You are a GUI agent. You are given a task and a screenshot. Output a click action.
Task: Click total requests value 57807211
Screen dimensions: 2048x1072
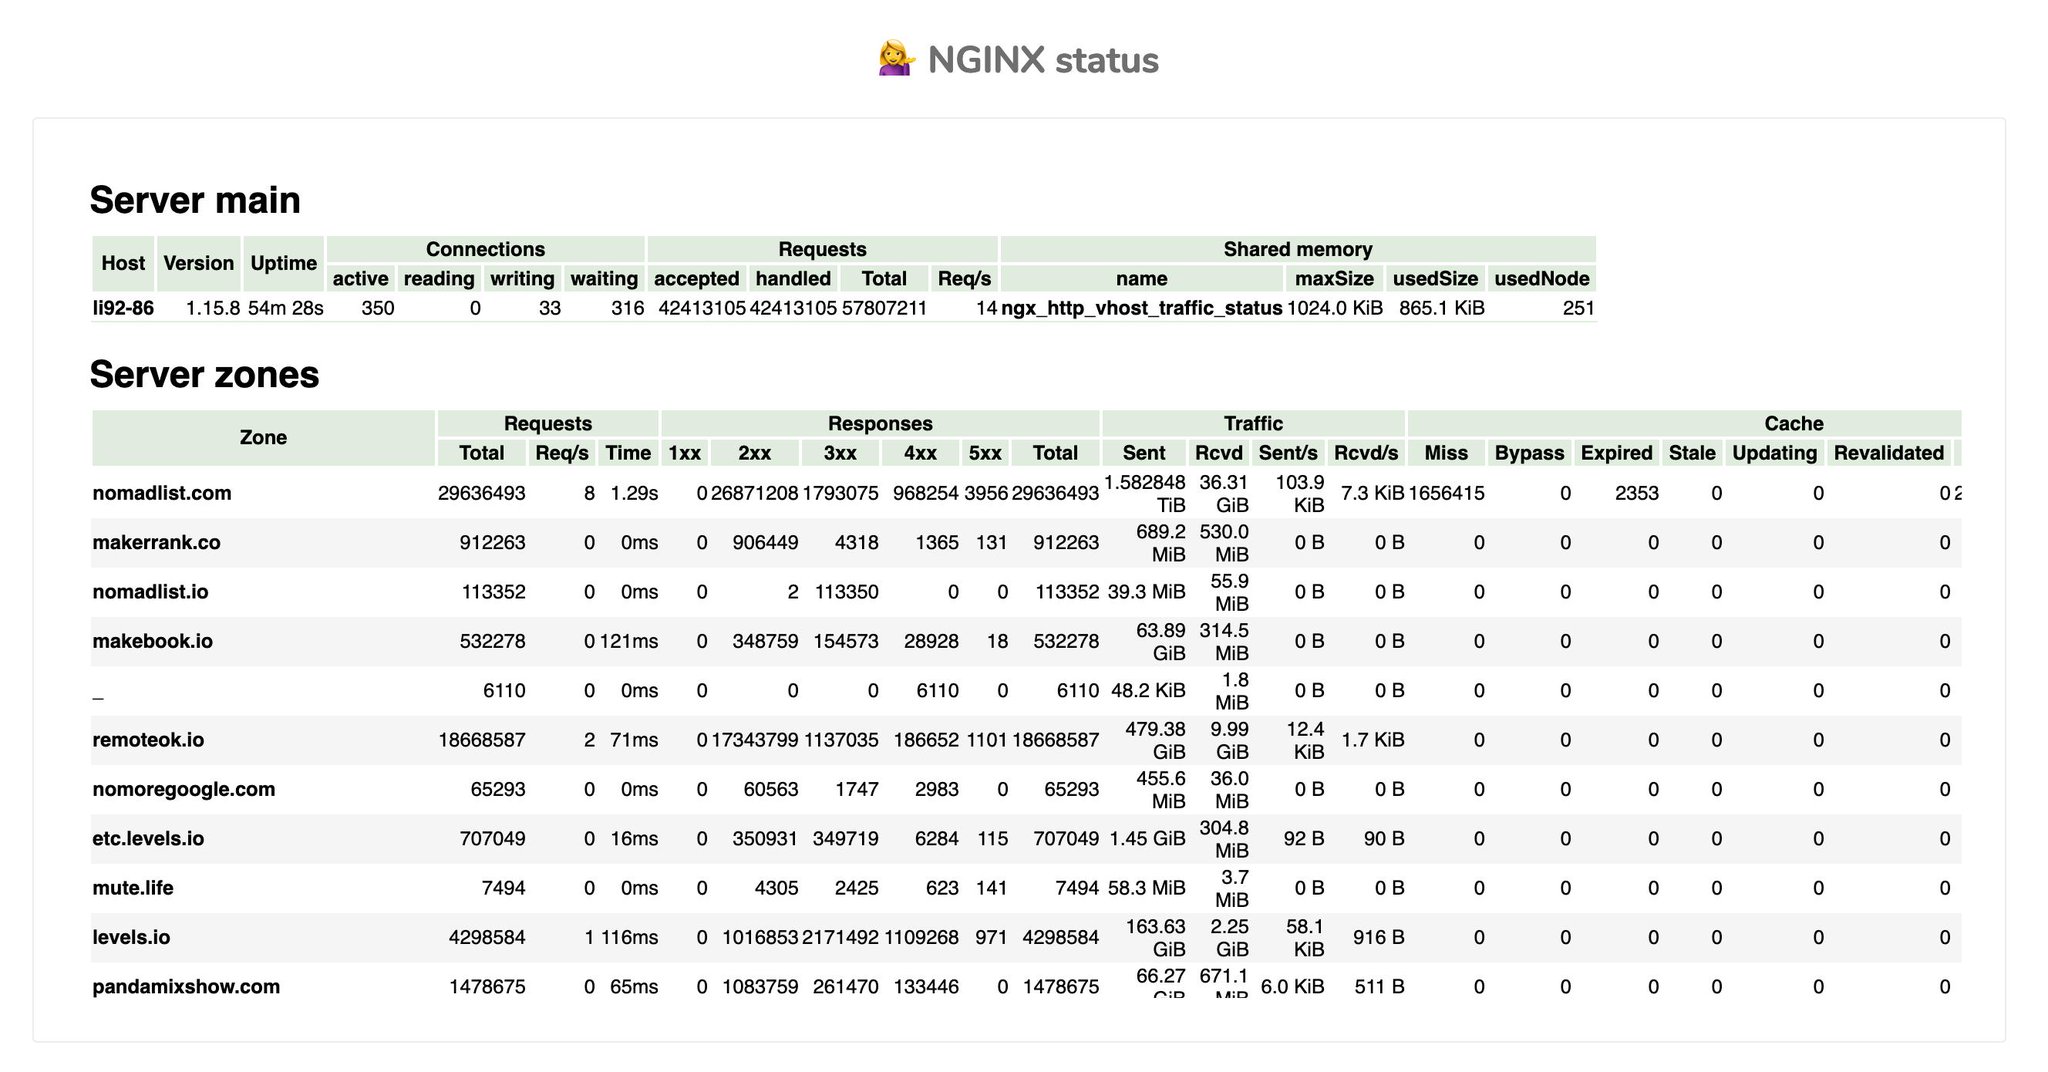click(x=884, y=308)
